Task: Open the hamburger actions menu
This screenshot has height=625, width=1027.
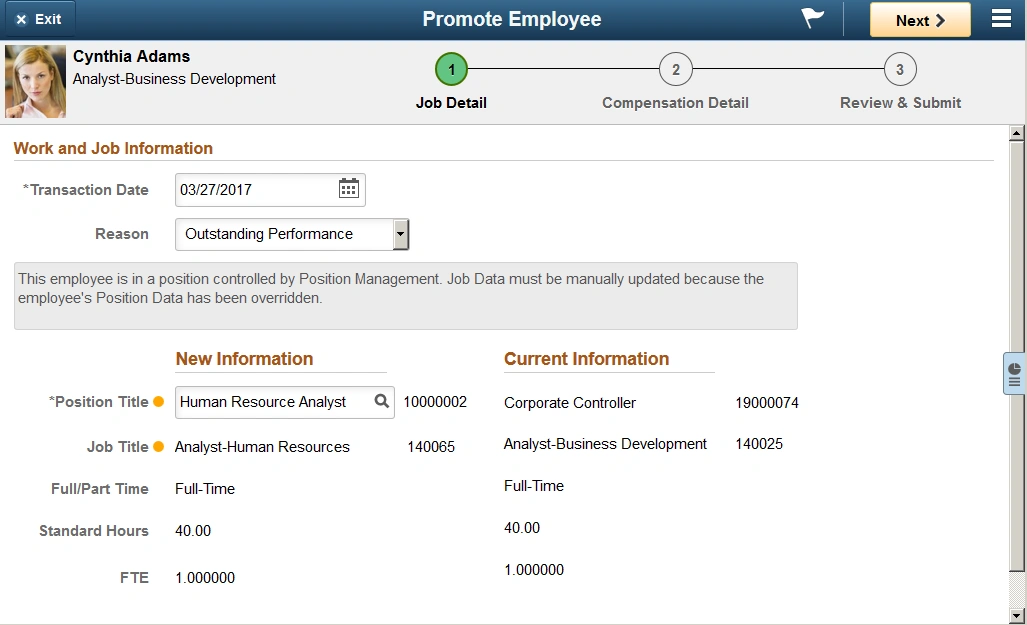Action: click(1001, 19)
